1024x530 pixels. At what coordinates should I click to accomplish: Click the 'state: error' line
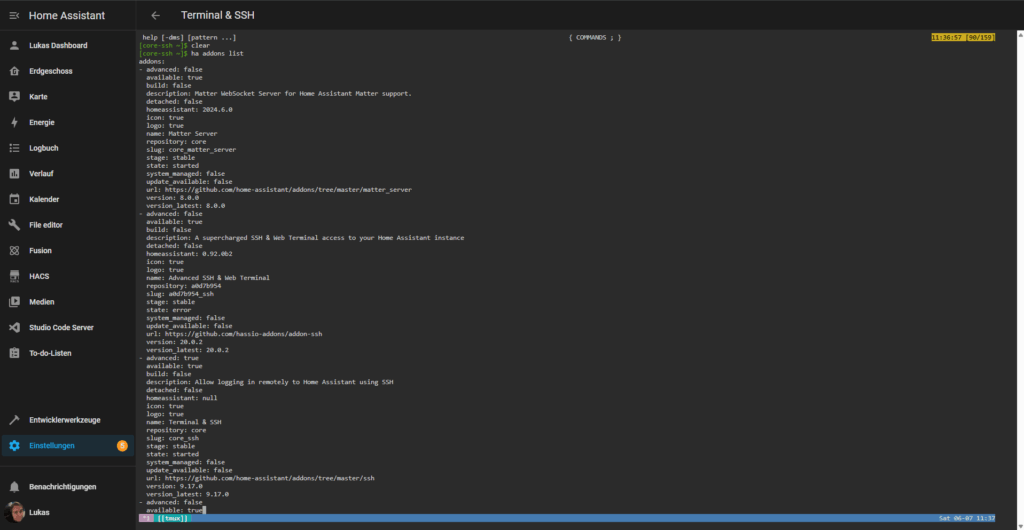[x=168, y=310]
